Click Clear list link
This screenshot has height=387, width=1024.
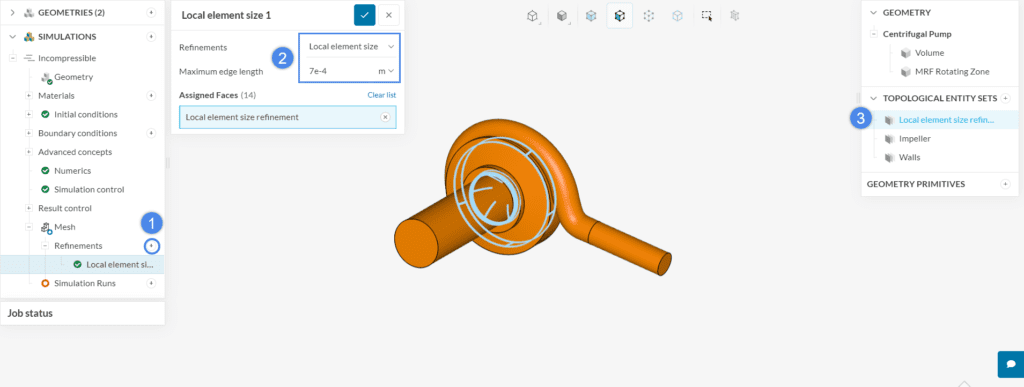[x=381, y=95]
